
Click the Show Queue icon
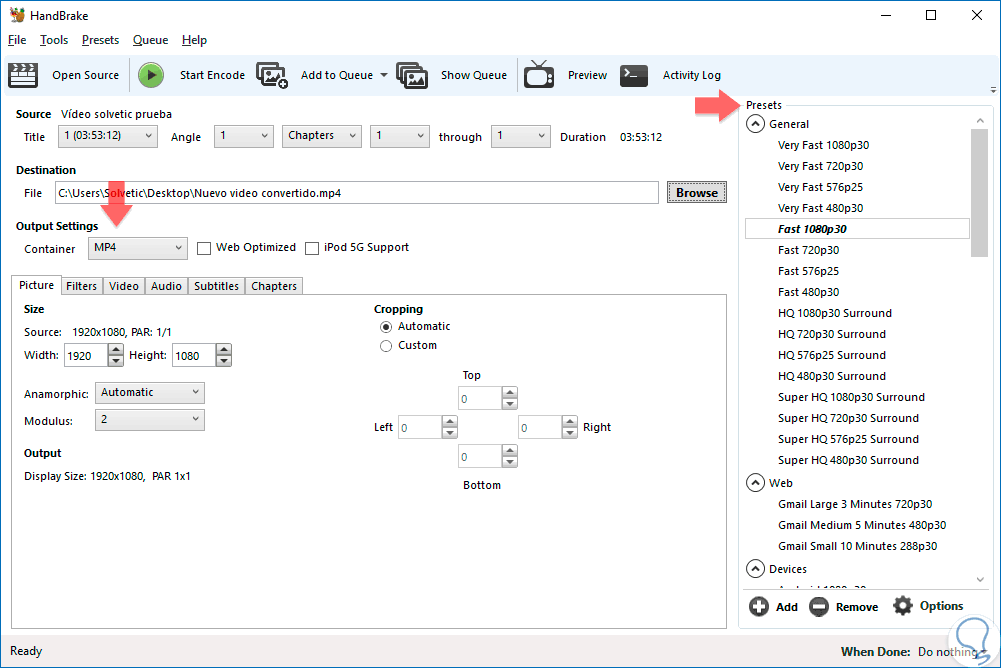pos(412,75)
